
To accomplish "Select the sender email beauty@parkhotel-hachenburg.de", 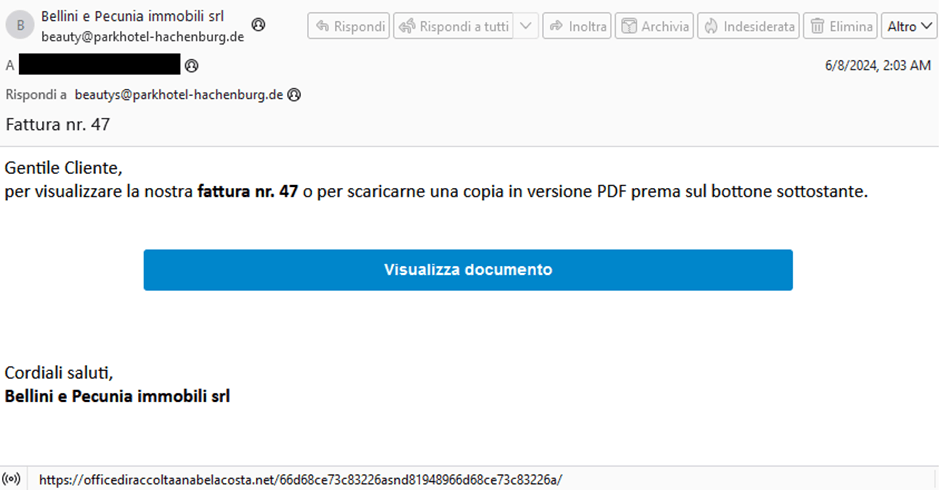I will click(x=143, y=37).
